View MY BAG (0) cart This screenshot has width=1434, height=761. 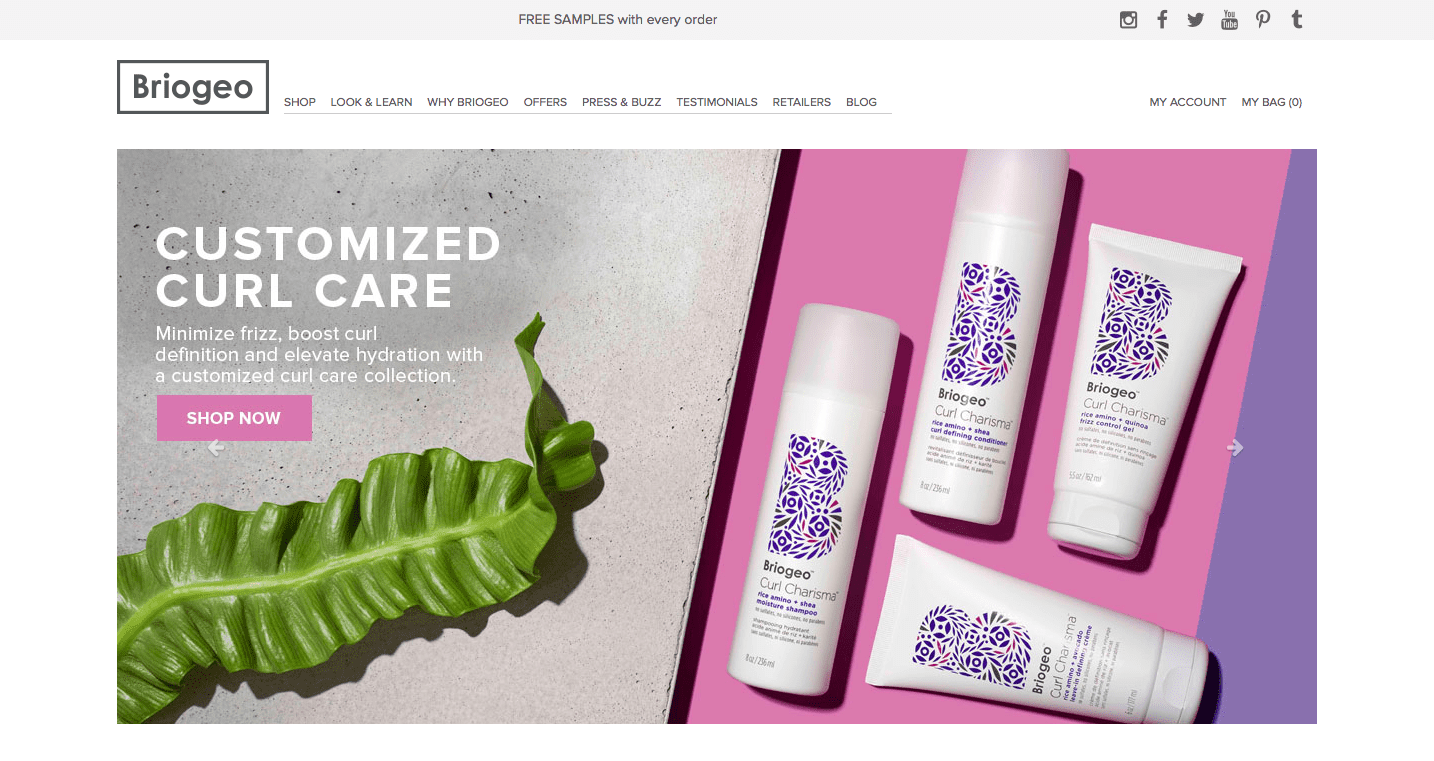coord(1272,102)
